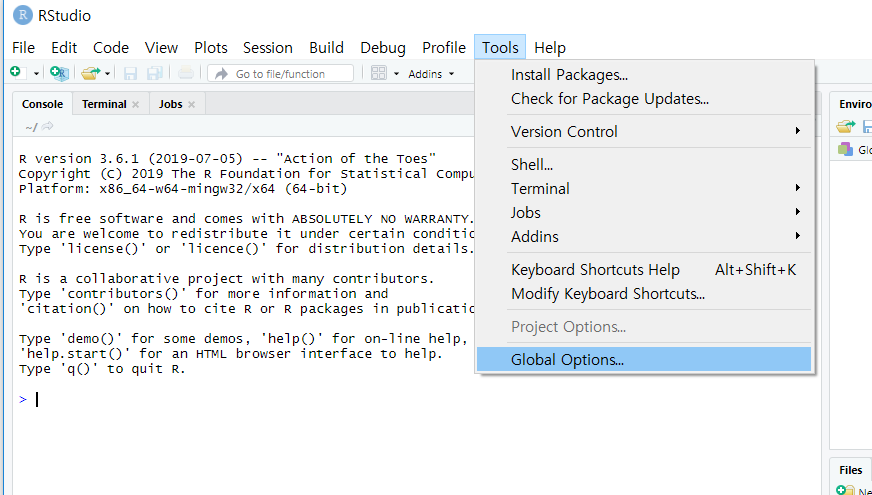Image resolution: width=872 pixels, height=495 pixels.
Task: Open the Build menu
Action: [x=326, y=48]
